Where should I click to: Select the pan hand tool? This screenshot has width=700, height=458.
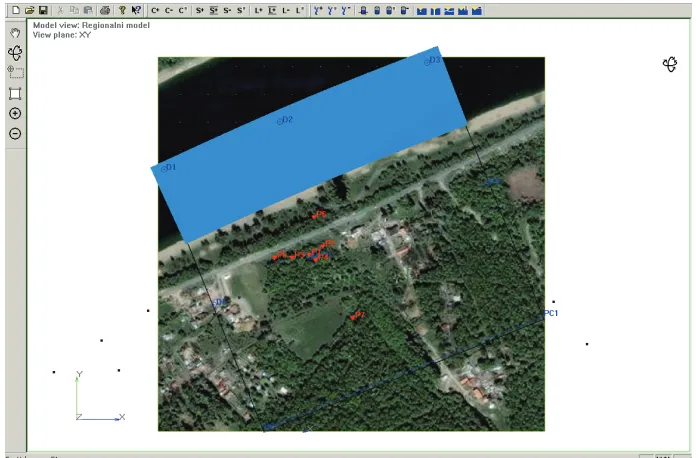pos(15,33)
